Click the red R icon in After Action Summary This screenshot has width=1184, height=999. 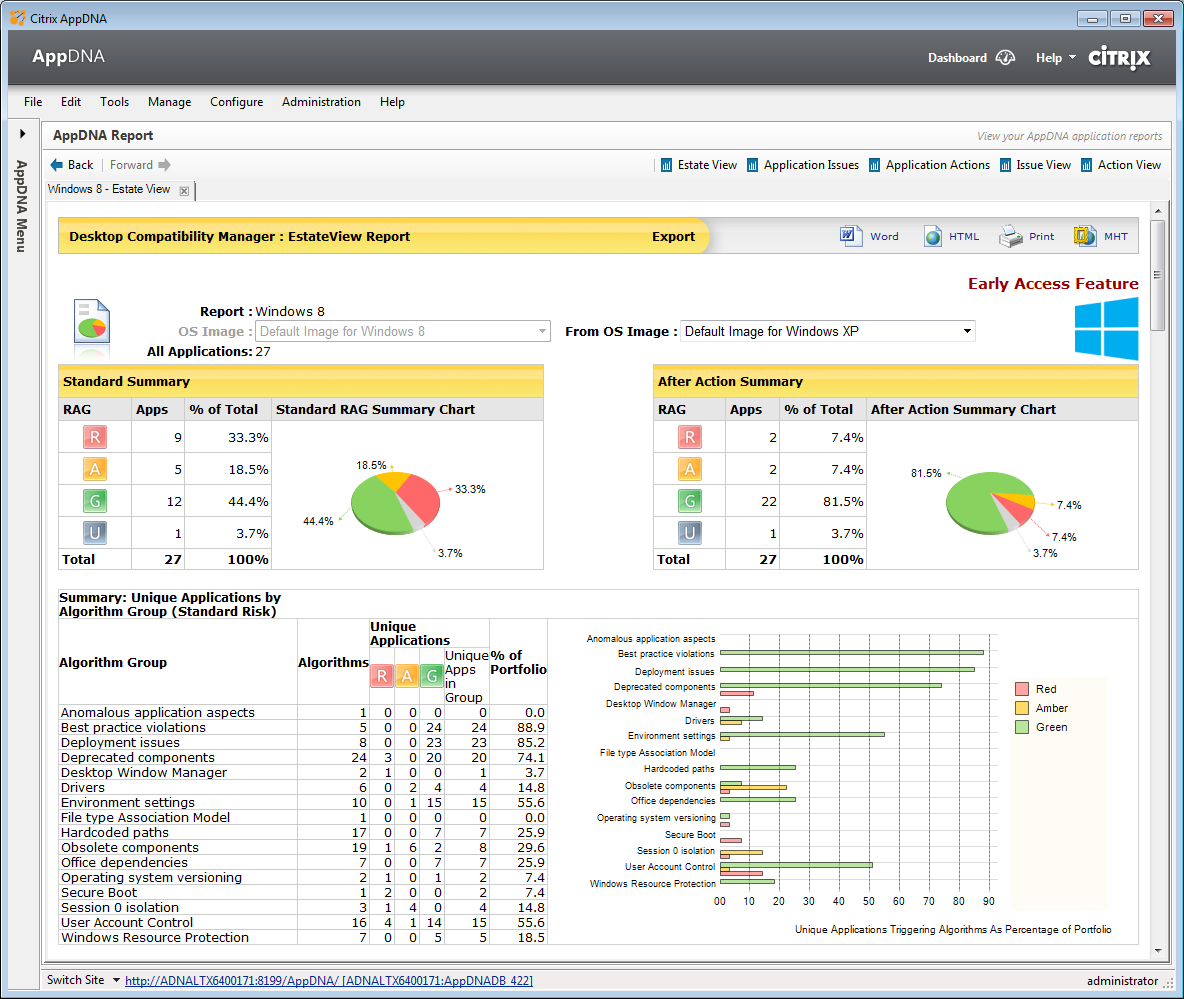coord(689,437)
